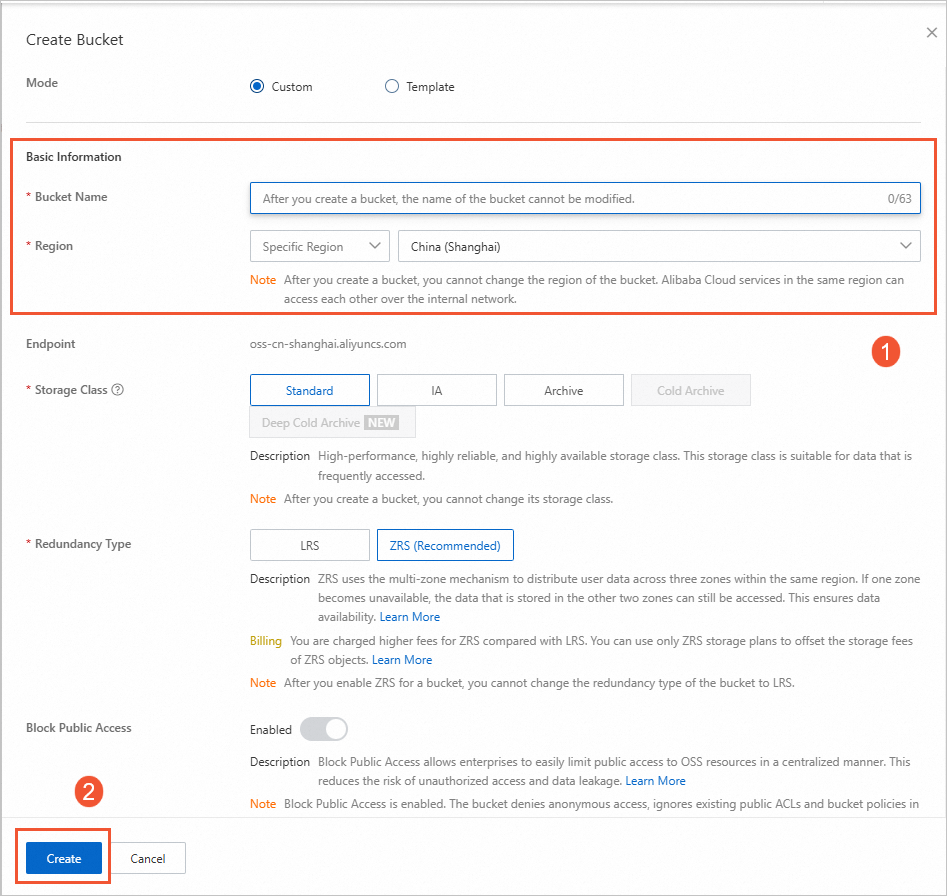Viewport: 947px width, 896px height.
Task: Open the China (Shanghai) region dropdown
Action: [659, 246]
